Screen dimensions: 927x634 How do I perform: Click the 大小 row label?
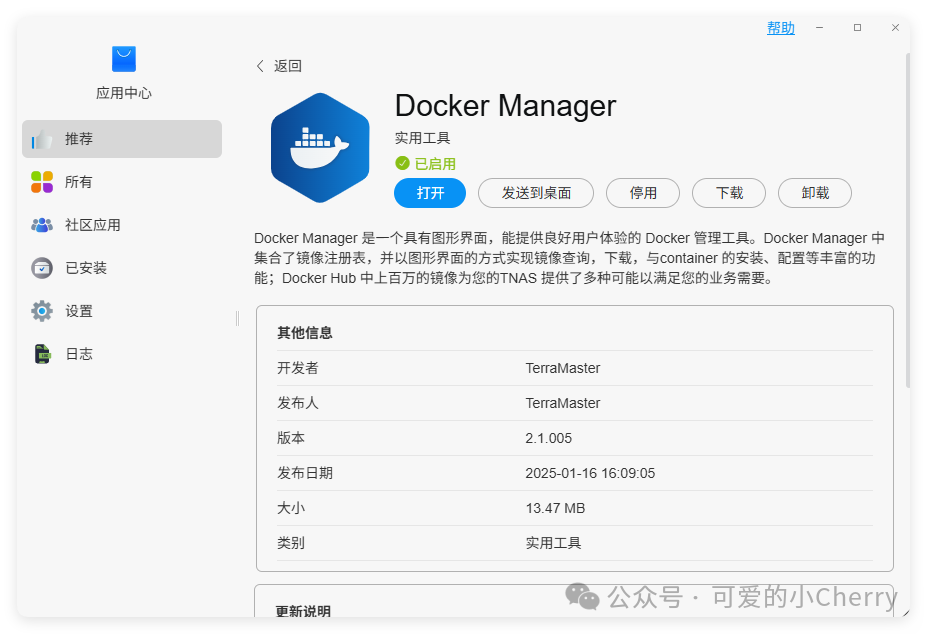[291, 508]
